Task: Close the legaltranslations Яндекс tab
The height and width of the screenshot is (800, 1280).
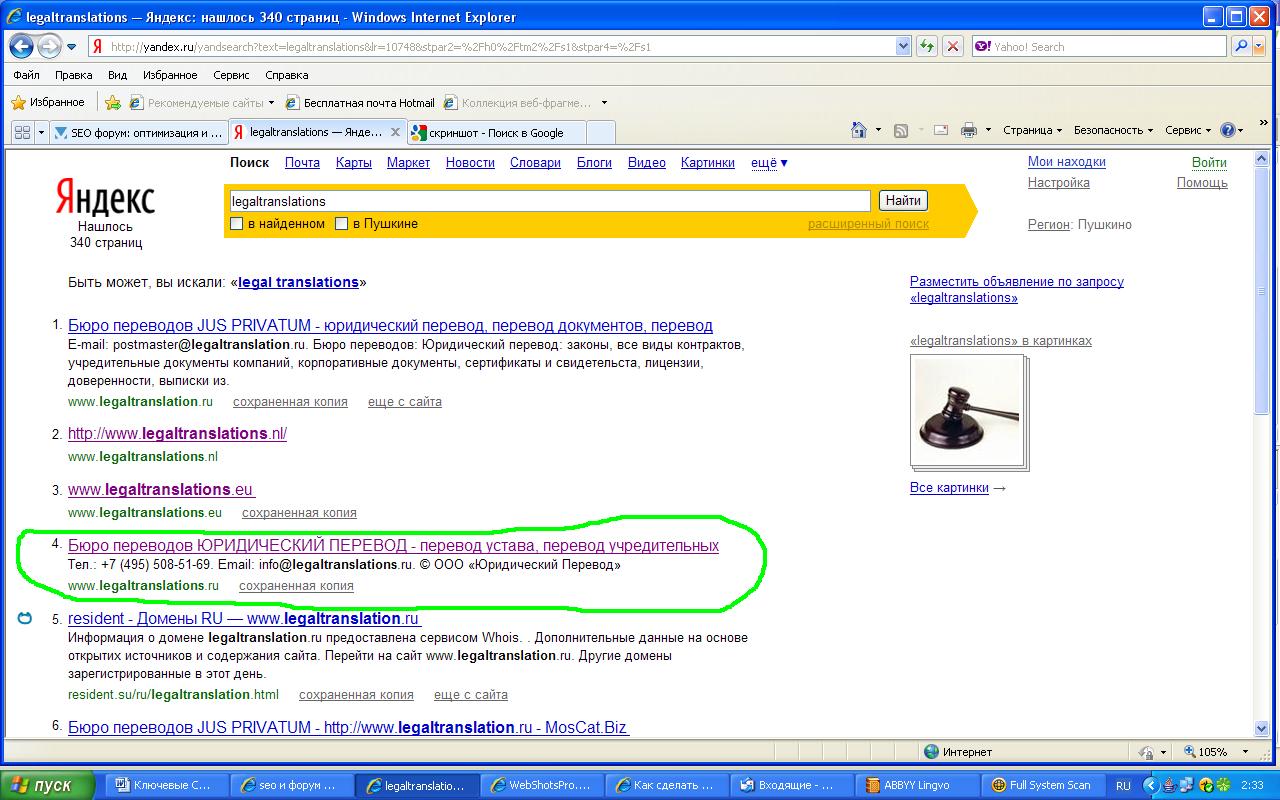Action: point(395,132)
